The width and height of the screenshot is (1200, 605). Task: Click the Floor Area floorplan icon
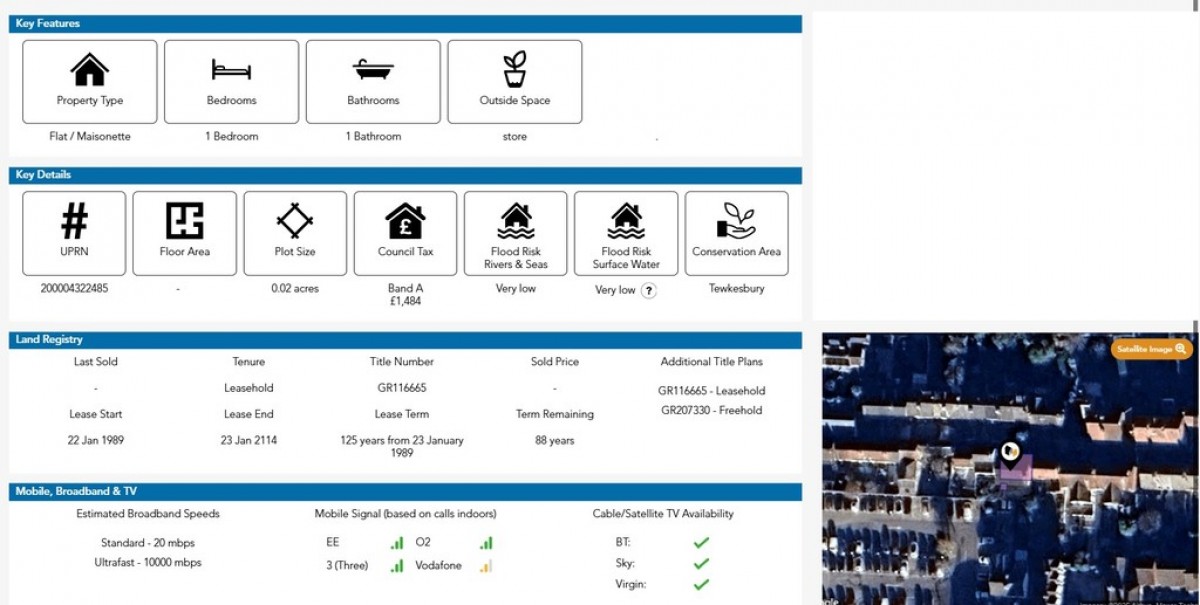185,221
